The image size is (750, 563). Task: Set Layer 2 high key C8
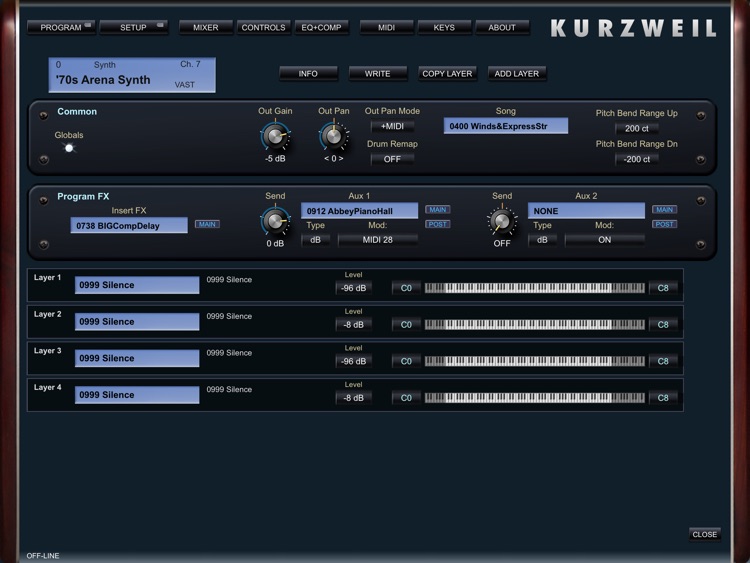click(663, 325)
